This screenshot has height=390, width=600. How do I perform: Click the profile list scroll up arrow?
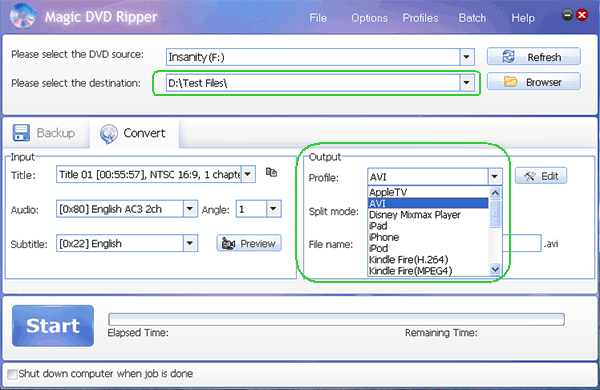pyautogui.click(x=495, y=193)
